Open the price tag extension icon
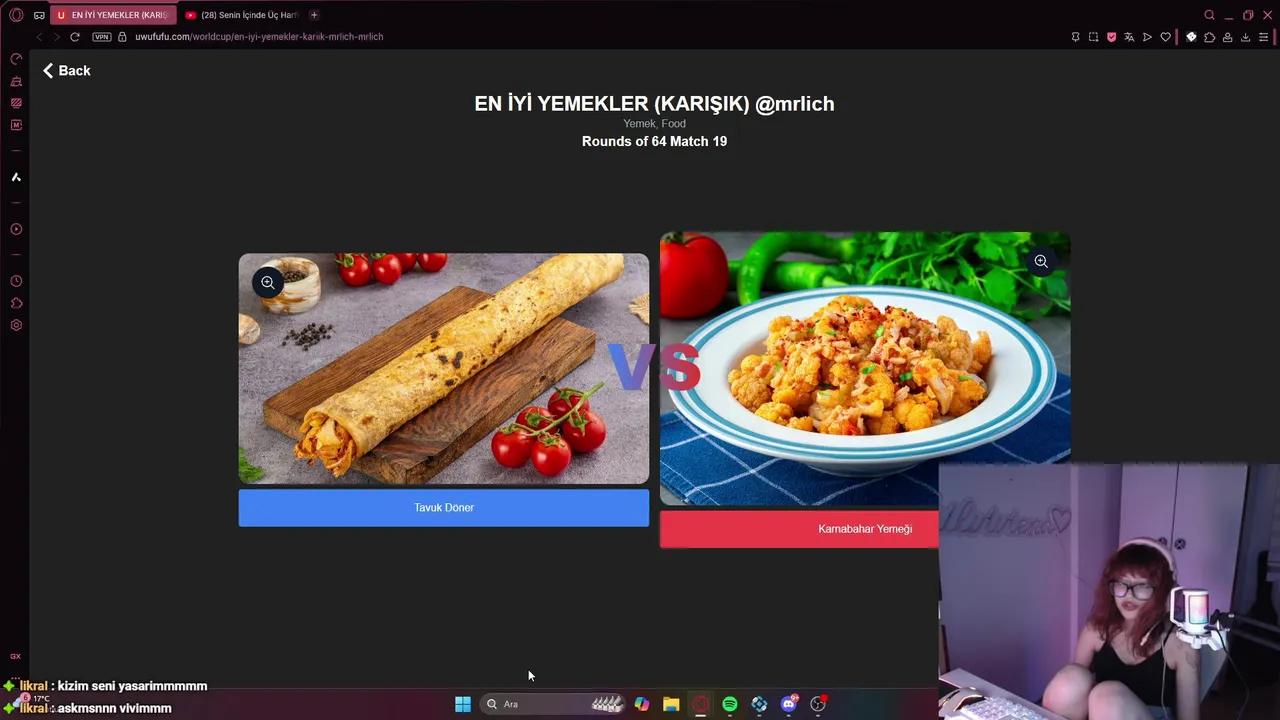 (1191, 37)
